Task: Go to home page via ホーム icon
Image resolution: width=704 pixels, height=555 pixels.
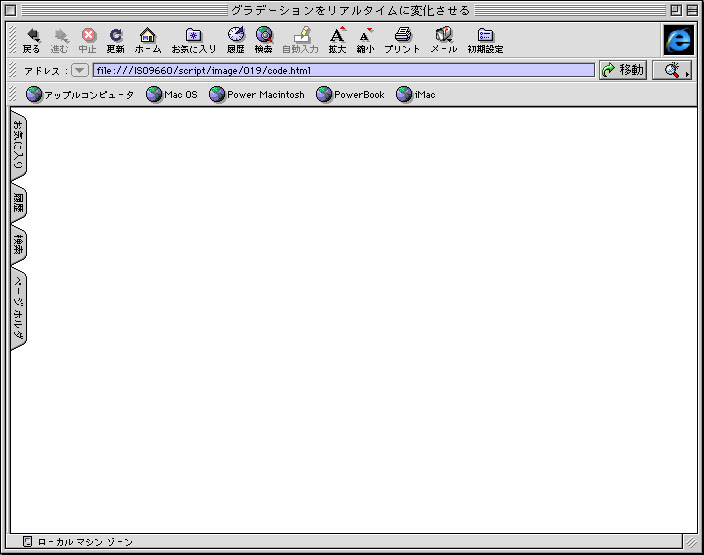Action: coord(148,40)
